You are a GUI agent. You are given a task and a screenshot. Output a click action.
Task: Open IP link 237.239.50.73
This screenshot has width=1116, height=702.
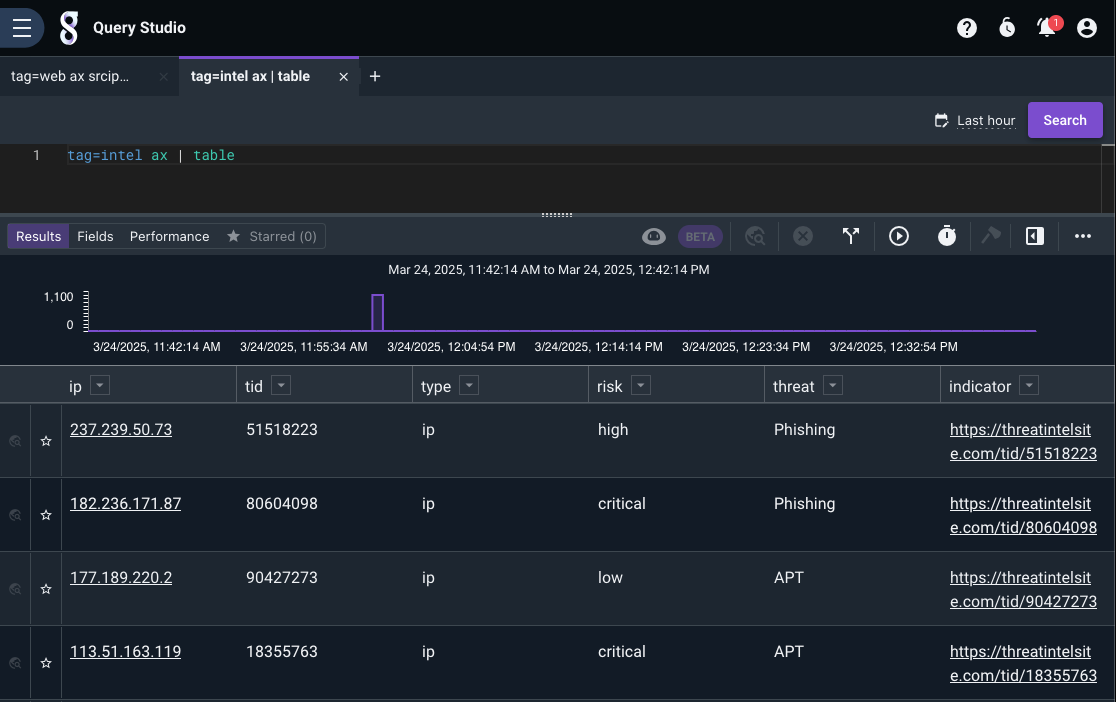(x=121, y=430)
